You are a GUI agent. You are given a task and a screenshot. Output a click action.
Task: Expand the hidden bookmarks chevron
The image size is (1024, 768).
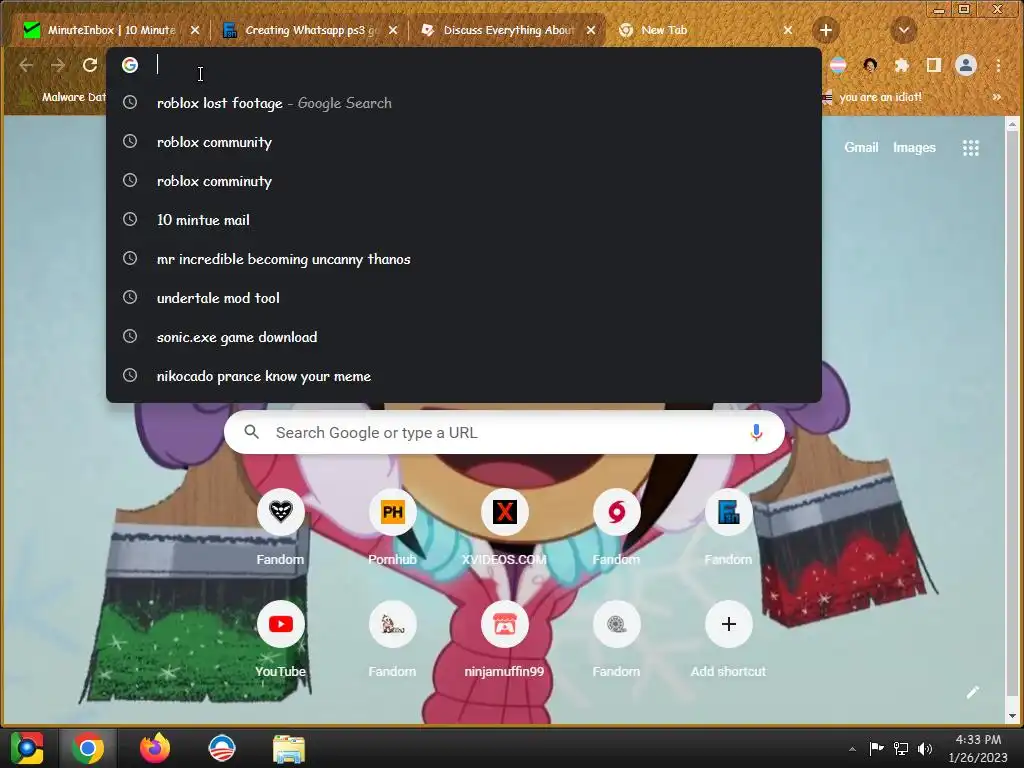pyautogui.click(x=997, y=97)
